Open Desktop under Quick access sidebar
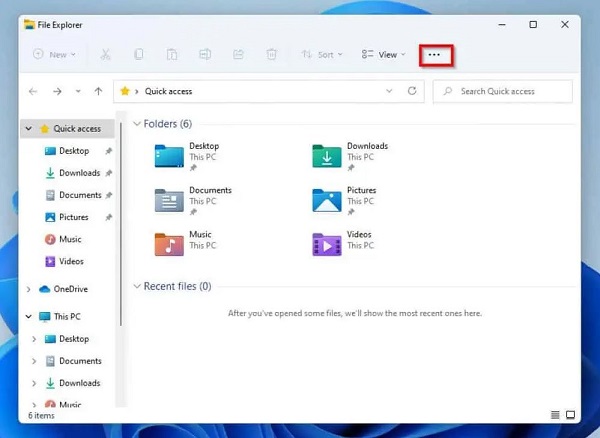600x438 pixels. [74, 151]
